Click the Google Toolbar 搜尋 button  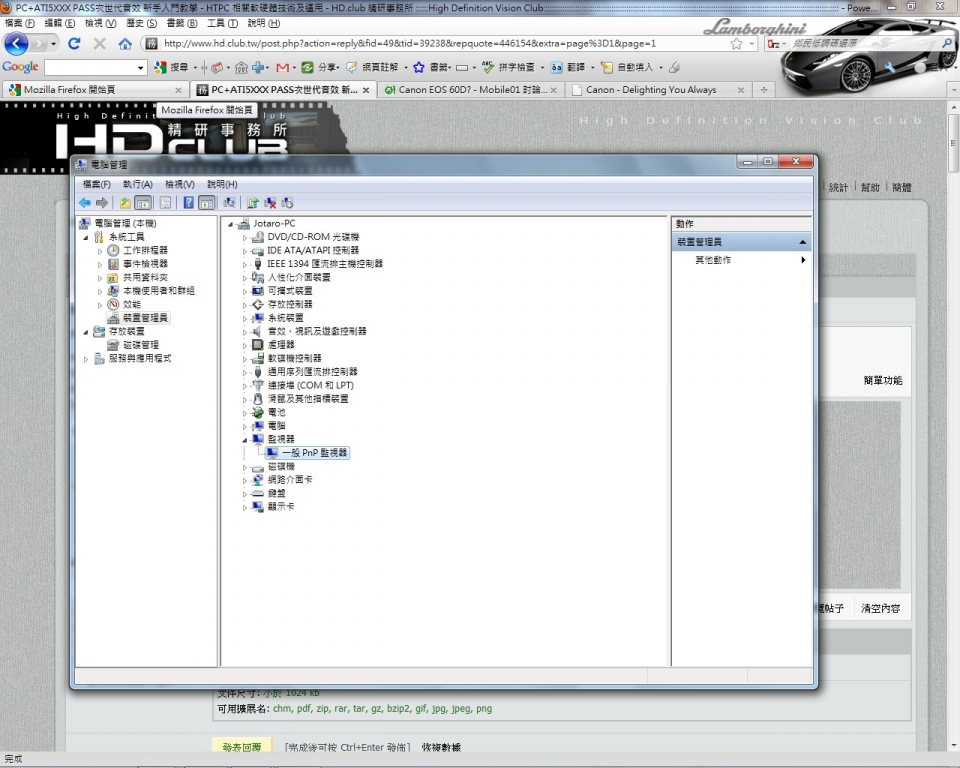(x=171, y=67)
